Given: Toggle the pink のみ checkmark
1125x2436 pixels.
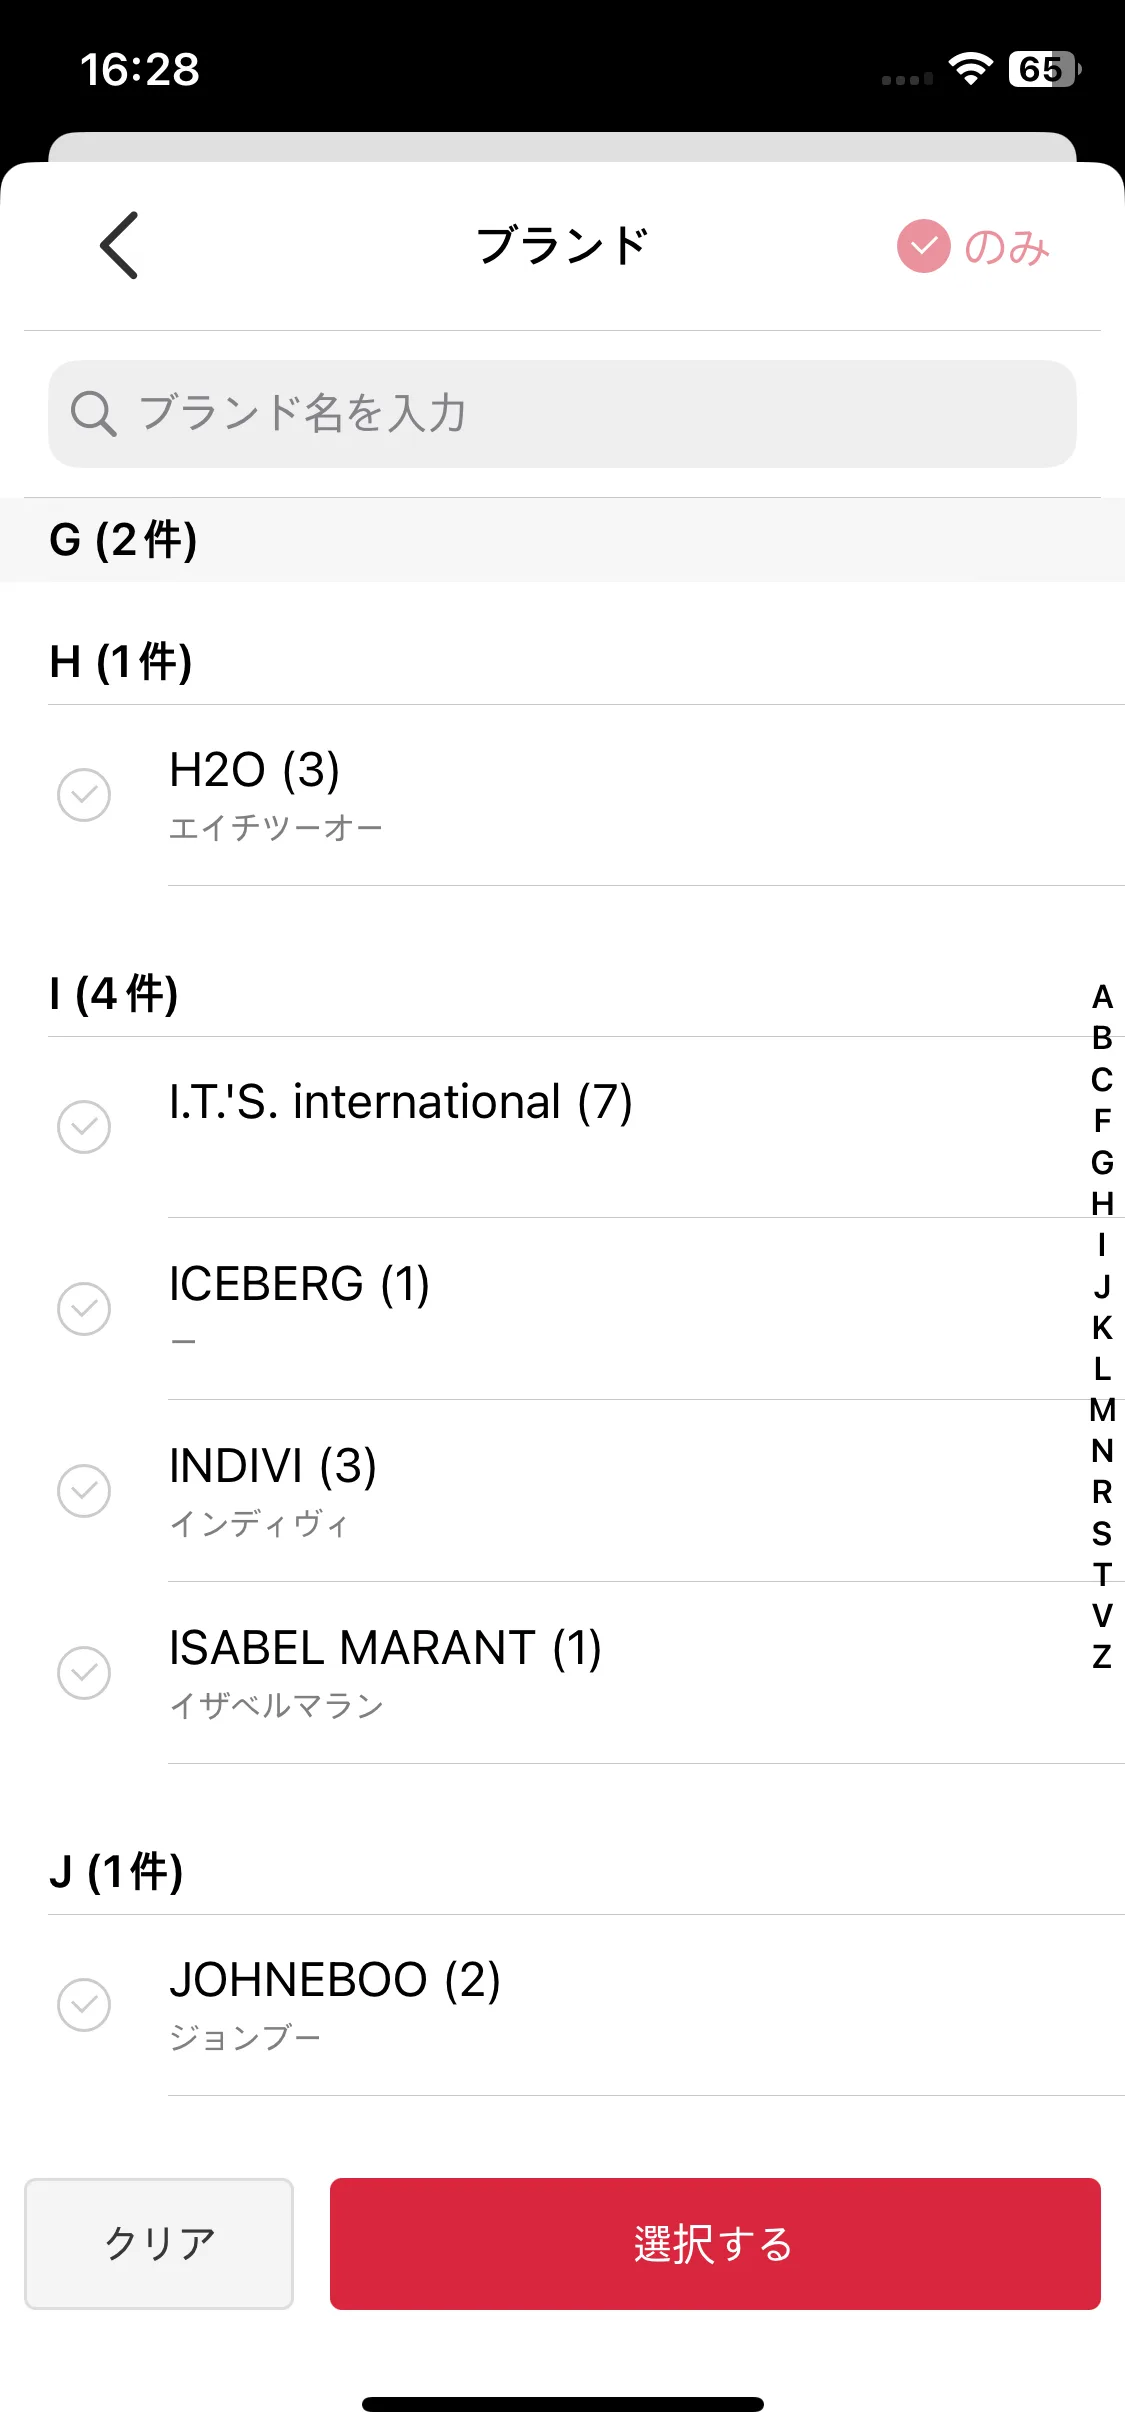Looking at the screenshot, I should (923, 246).
